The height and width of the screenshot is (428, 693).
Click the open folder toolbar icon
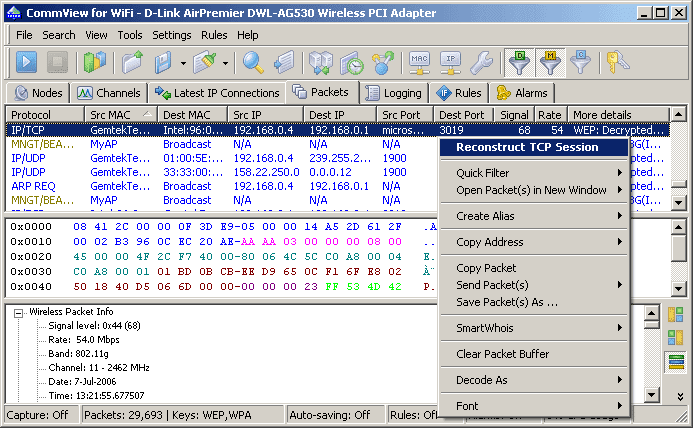(x=133, y=62)
